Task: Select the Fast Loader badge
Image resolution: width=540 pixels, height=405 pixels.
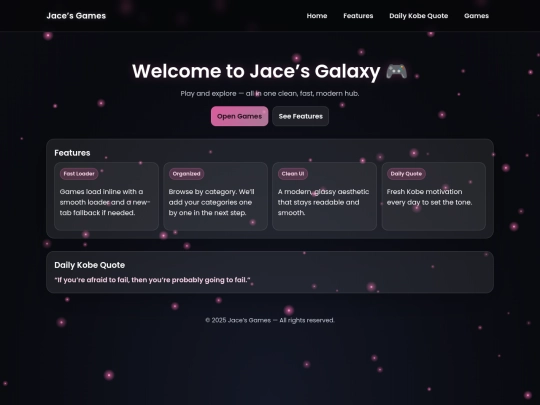Action: click(x=79, y=174)
